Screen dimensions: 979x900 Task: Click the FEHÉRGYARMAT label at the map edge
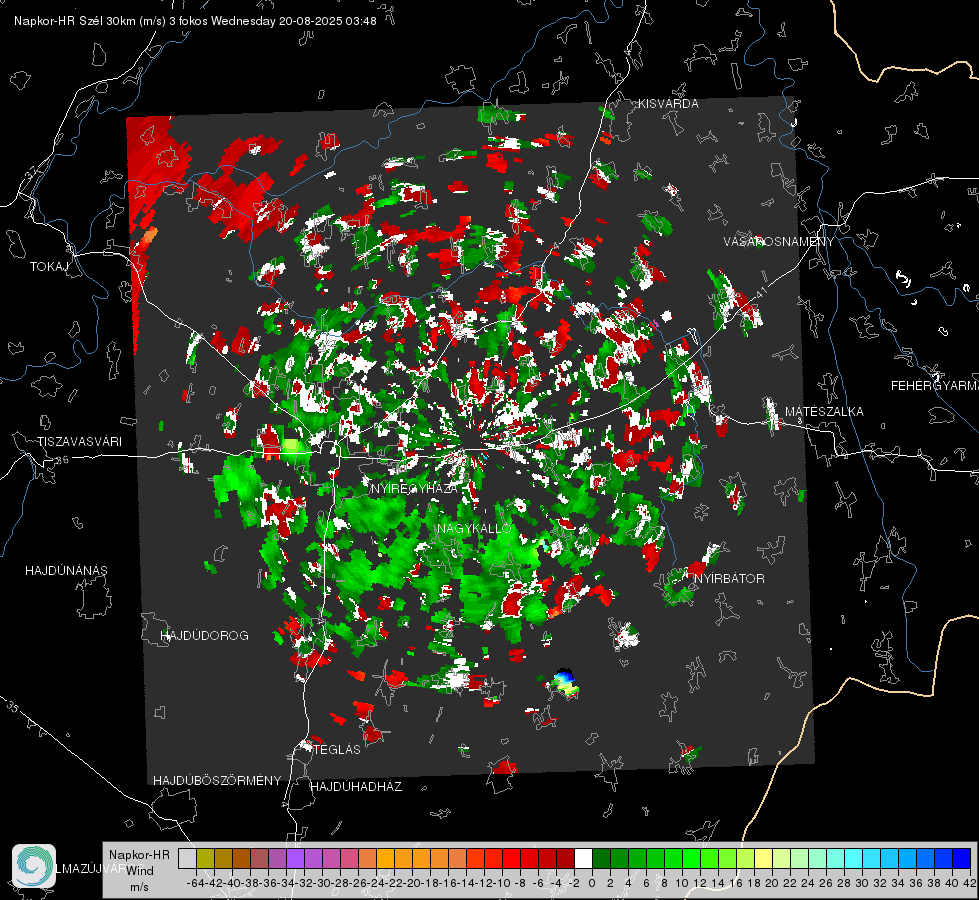coord(934,386)
